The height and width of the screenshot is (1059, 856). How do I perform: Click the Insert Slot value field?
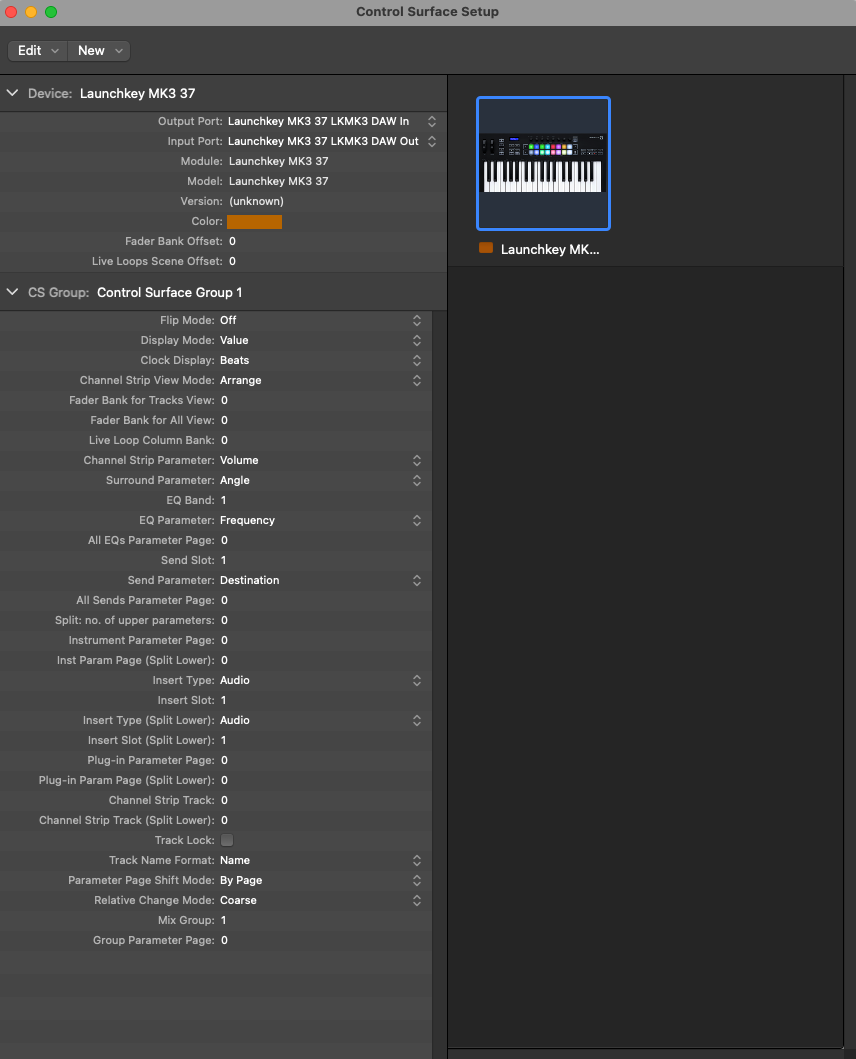pos(224,700)
